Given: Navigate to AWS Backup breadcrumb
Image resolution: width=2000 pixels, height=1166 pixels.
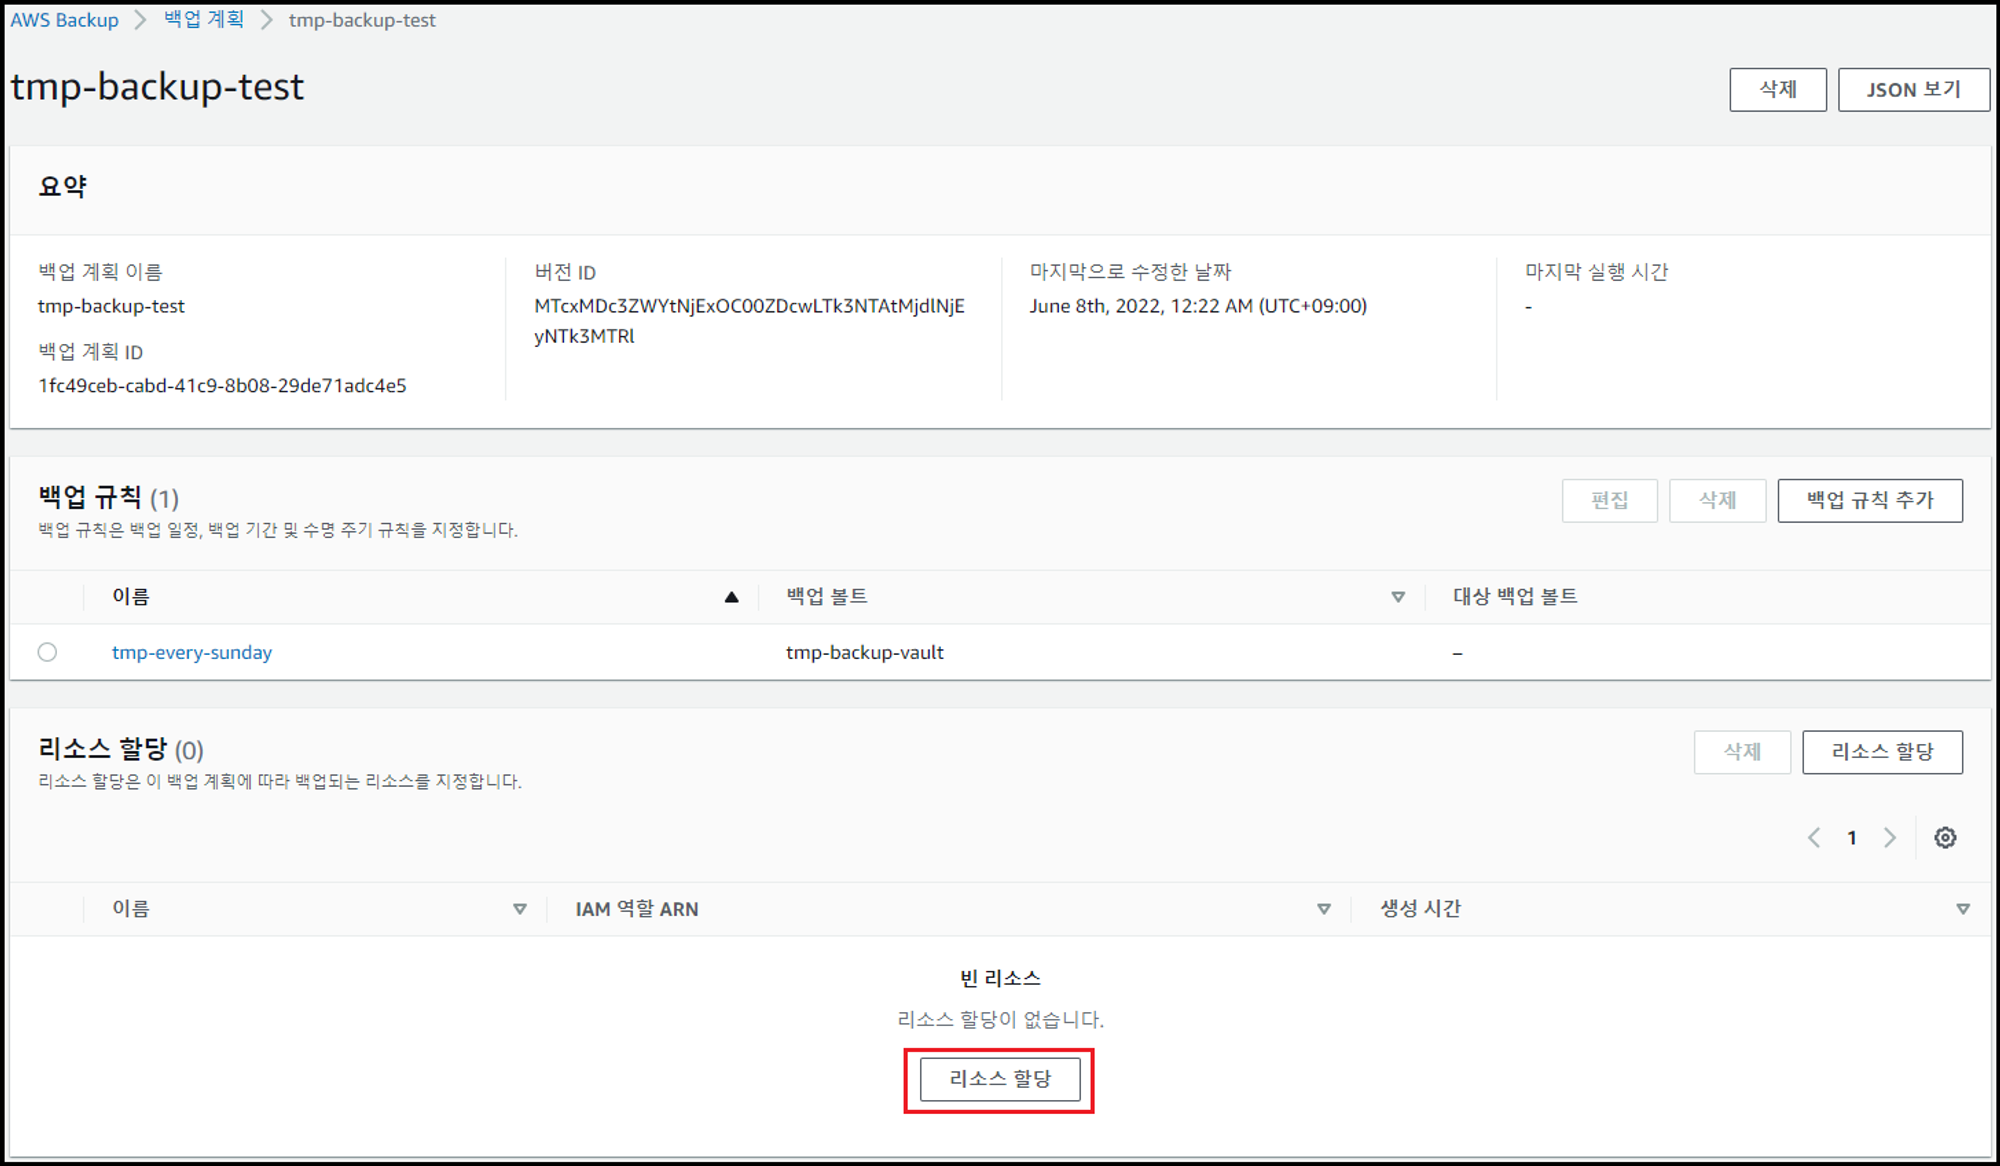Looking at the screenshot, I should click(64, 20).
